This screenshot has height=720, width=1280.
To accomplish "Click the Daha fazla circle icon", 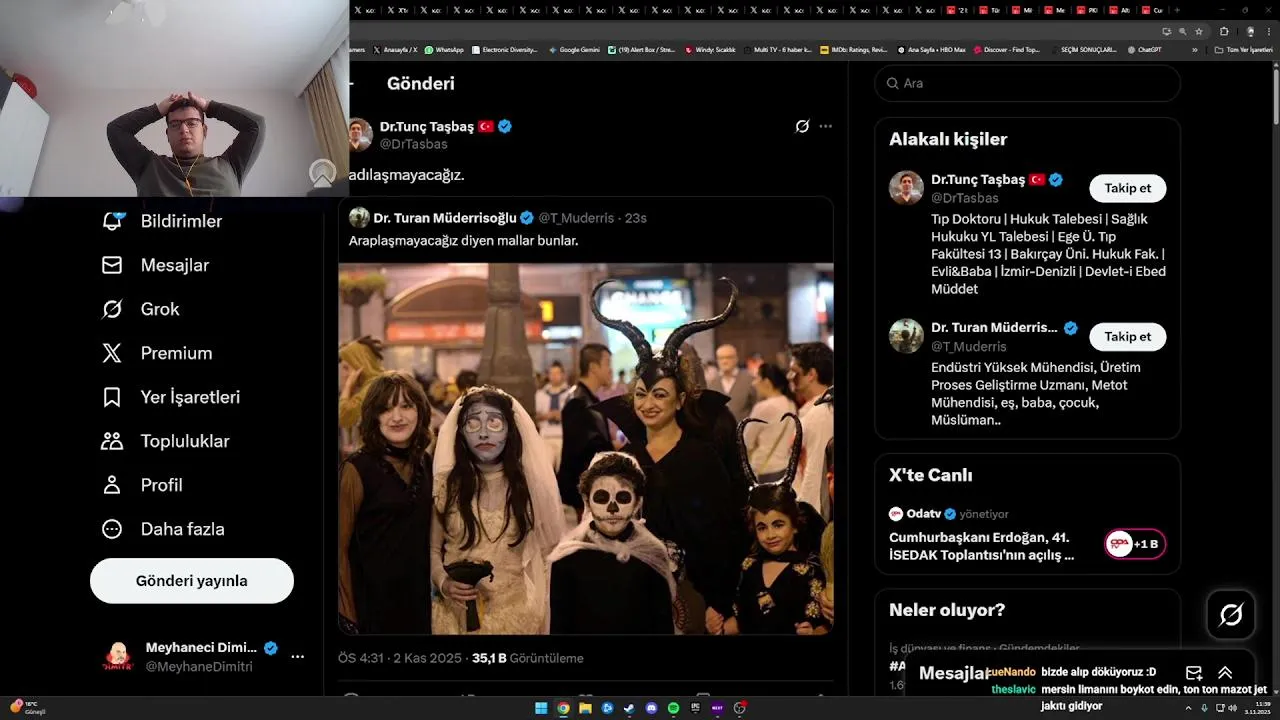I will (112, 529).
